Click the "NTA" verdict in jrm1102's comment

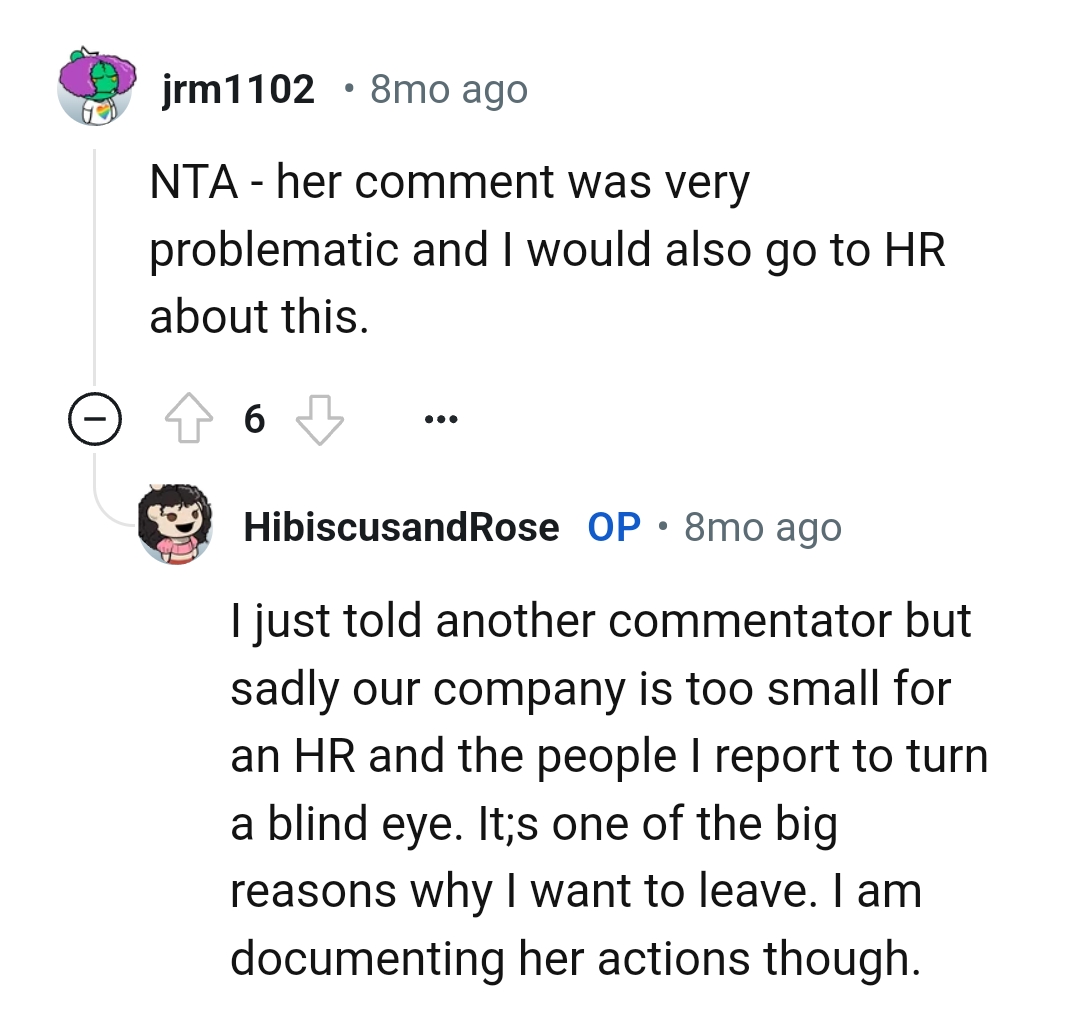tap(193, 182)
